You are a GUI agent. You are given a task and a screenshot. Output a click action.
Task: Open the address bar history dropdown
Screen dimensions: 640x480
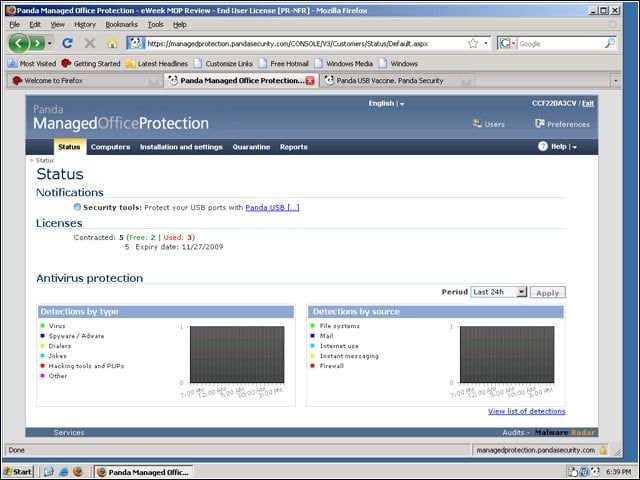(486, 43)
